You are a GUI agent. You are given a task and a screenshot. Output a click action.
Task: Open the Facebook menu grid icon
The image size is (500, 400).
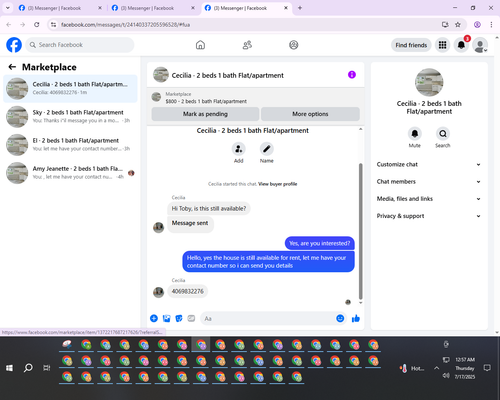click(x=442, y=45)
